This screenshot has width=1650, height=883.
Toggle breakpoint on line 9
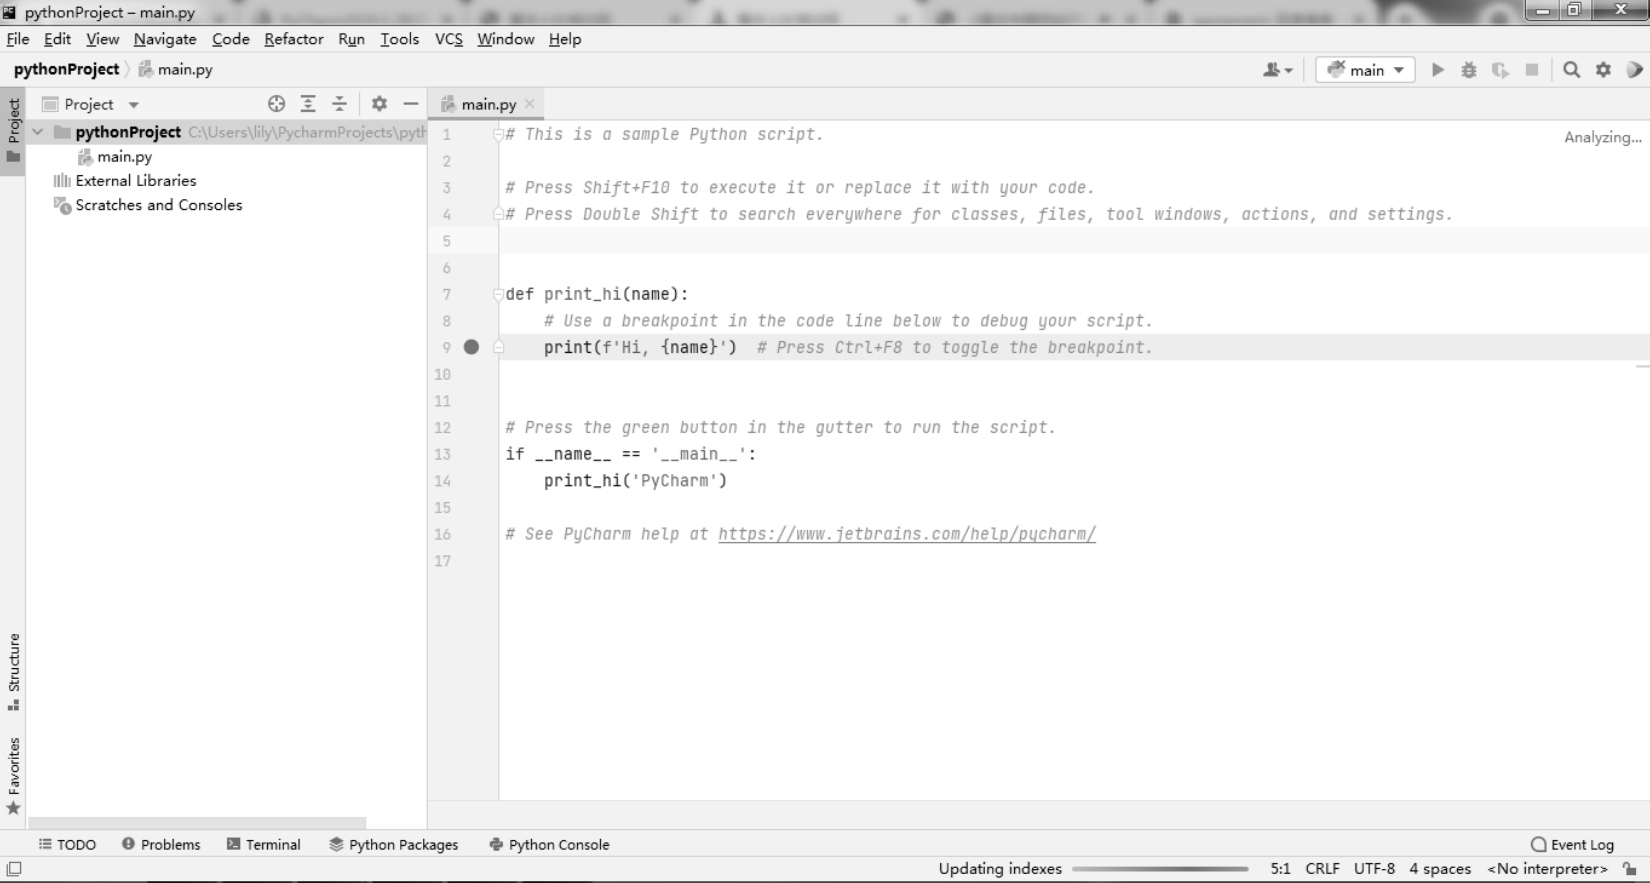coord(471,347)
